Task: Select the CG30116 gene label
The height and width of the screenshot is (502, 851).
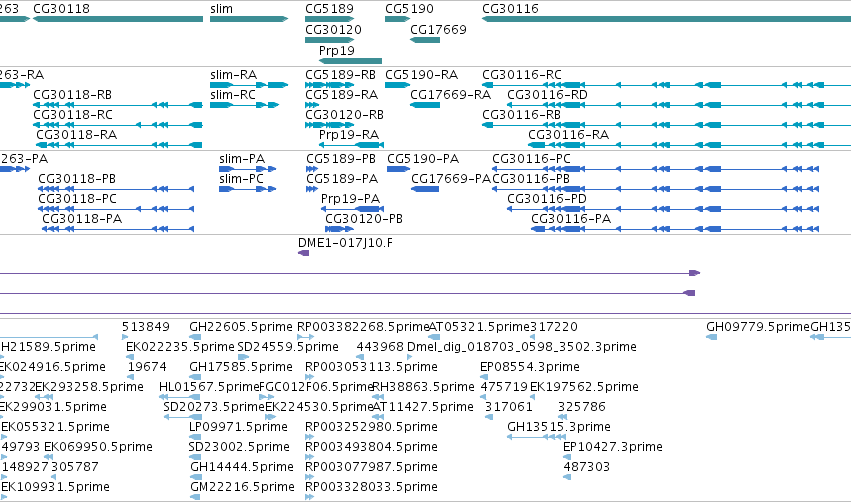Action: 510,9
